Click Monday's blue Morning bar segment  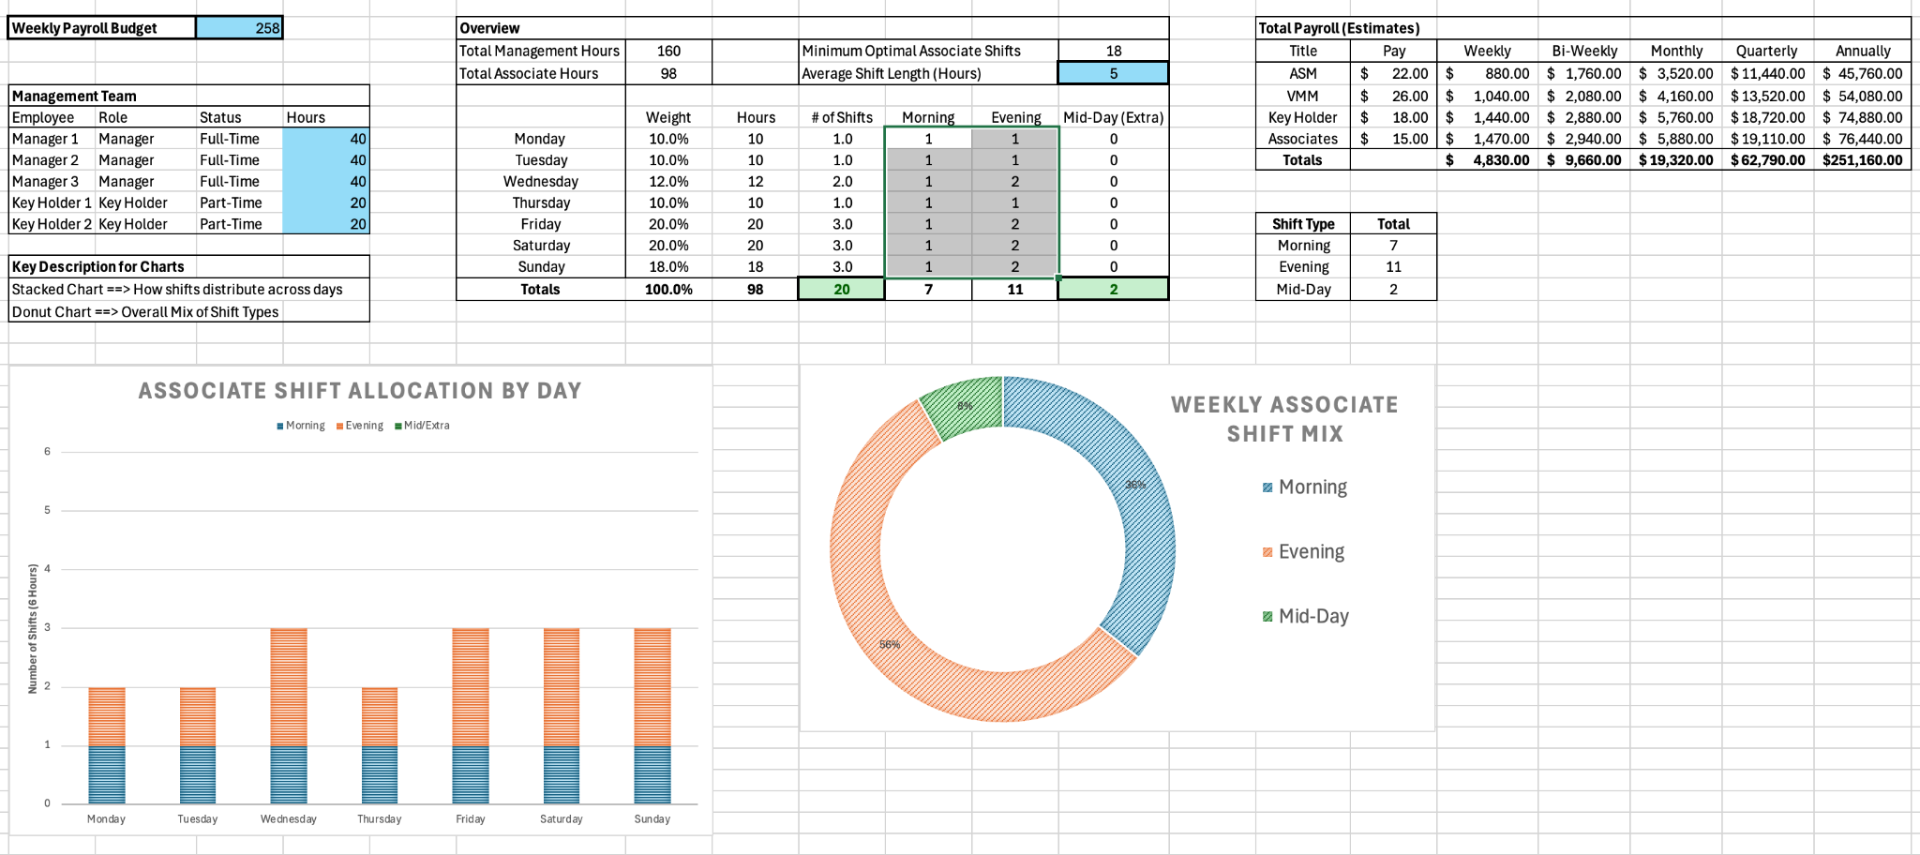[106, 774]
